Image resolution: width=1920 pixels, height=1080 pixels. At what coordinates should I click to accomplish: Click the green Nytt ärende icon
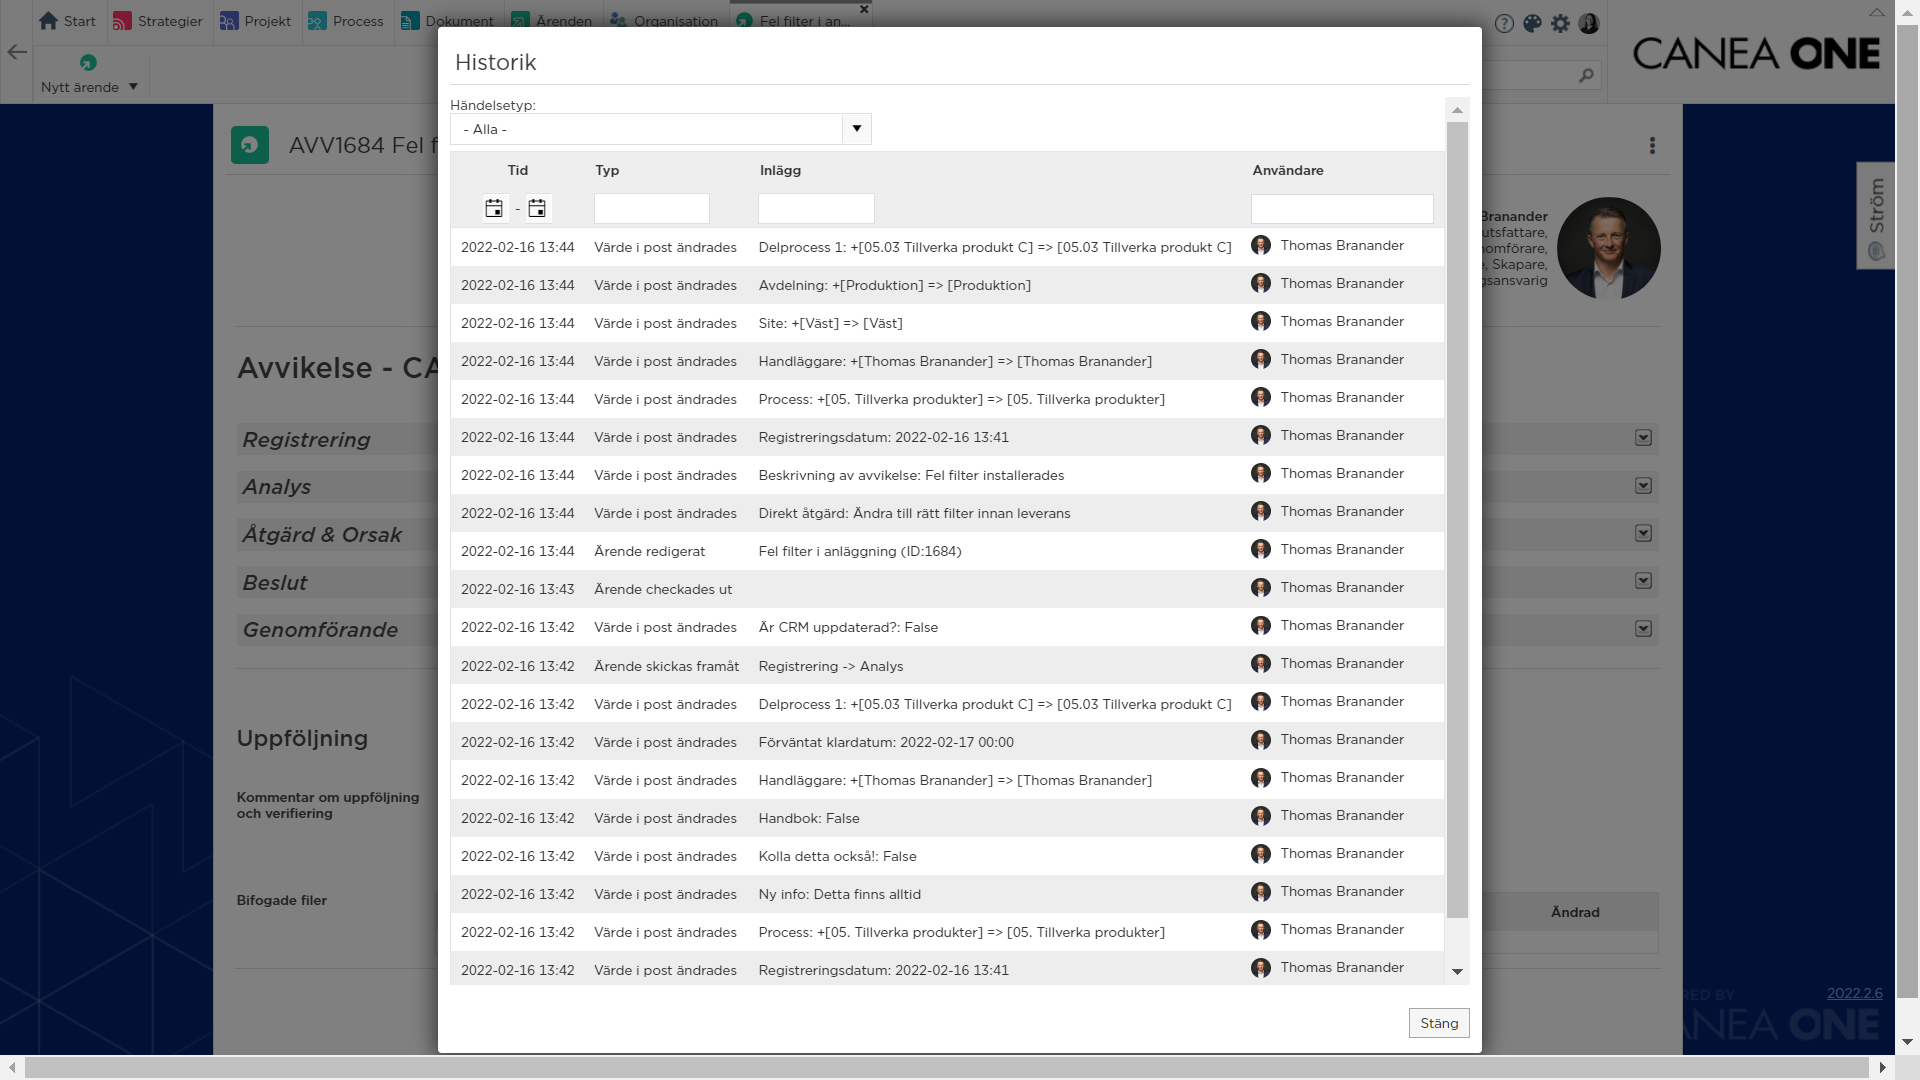[x=88, y=62]
